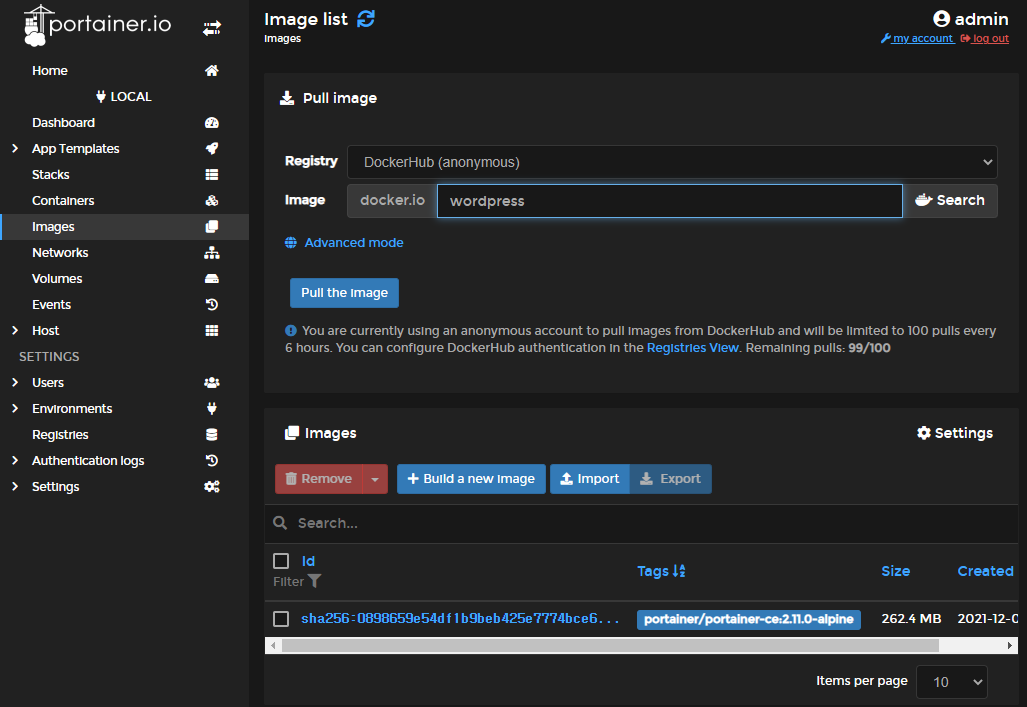Expand the App Templates chevron
The height and width of the screenshot is (707, 1027).
15,149
